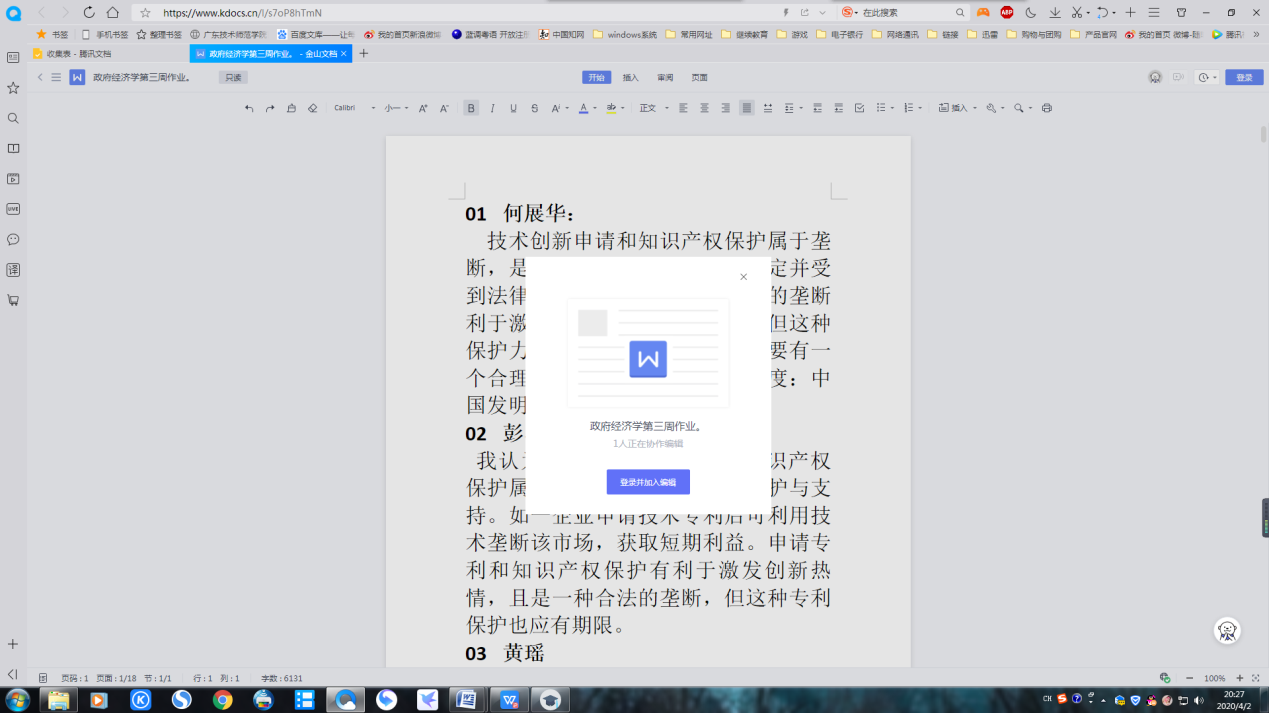
Task: Insert a checkbox task list item
Action: pos(859,108)
